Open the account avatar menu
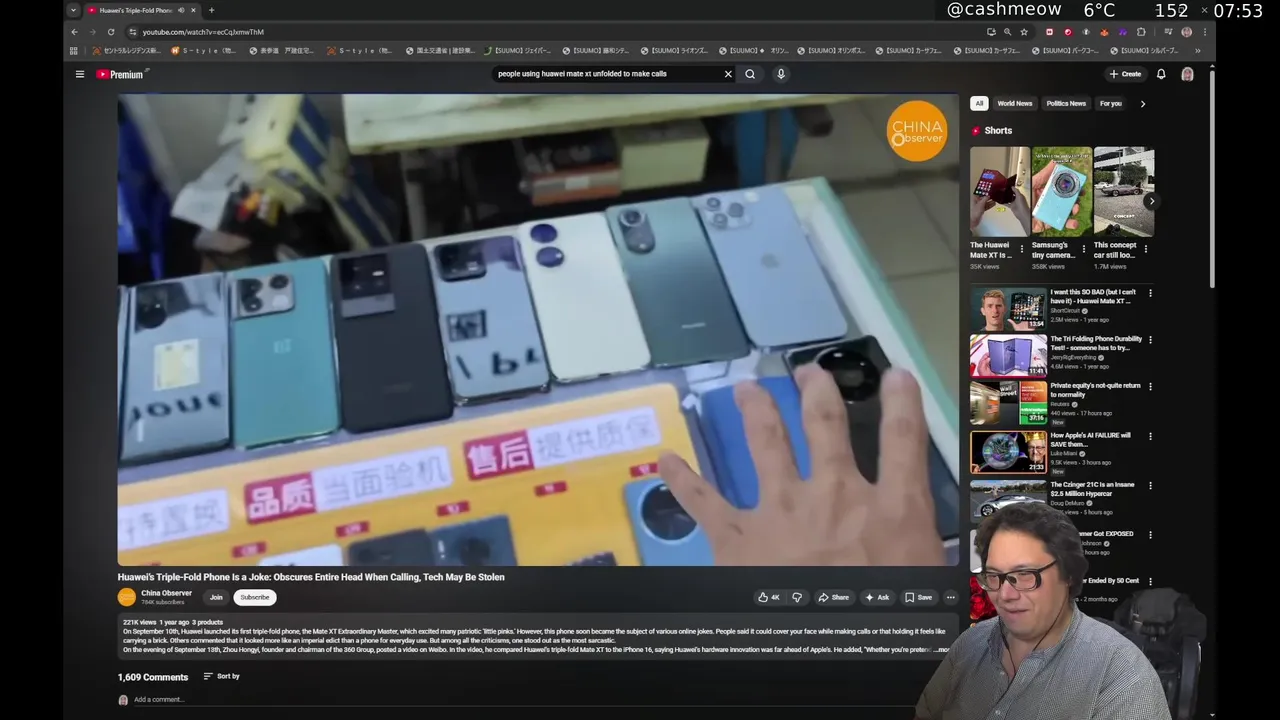The height and width of the screenshot is (720, 1280). (x=1187, y=74)
